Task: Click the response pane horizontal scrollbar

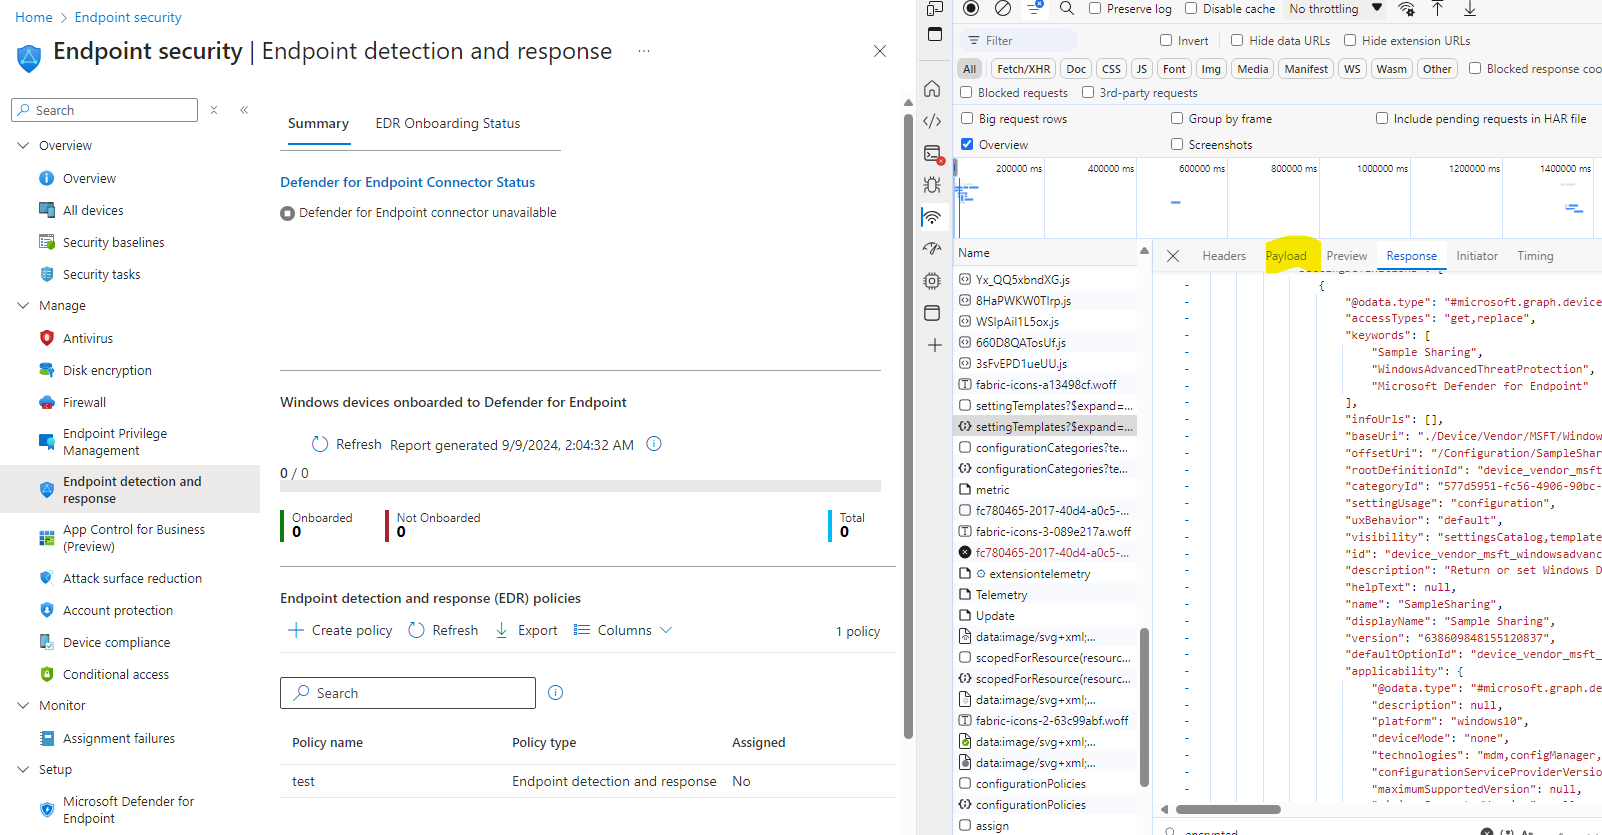Action: pos(1228,809)
